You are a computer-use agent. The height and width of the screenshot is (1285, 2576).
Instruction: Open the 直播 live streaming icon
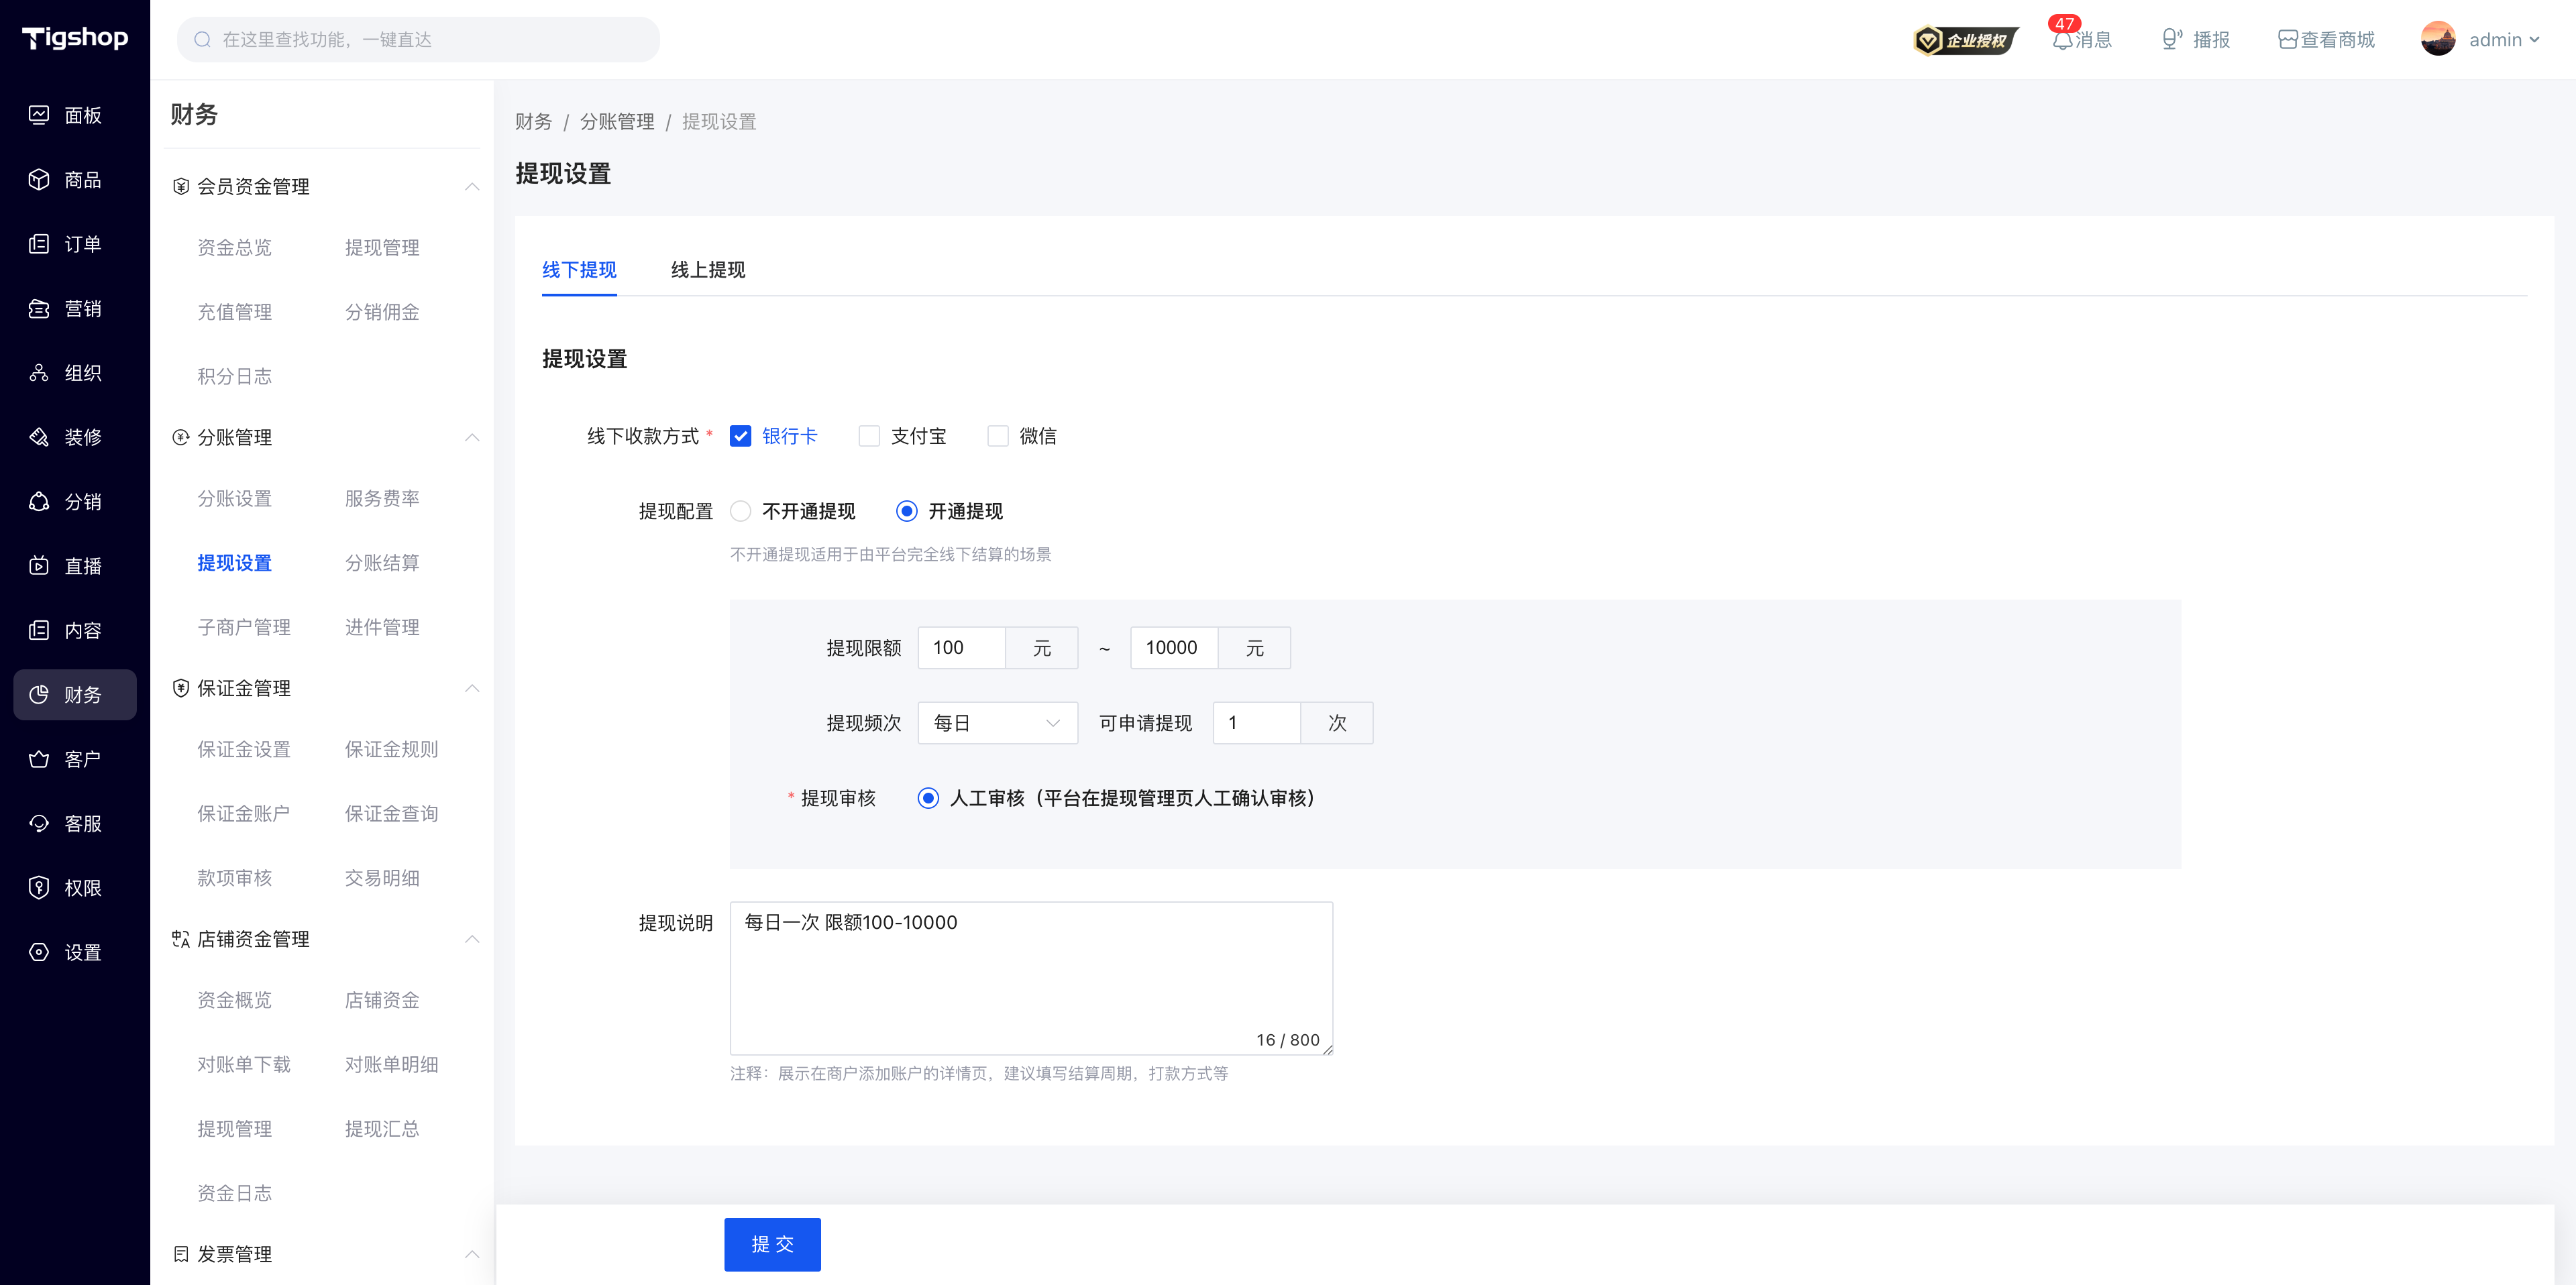coord(39,566)
